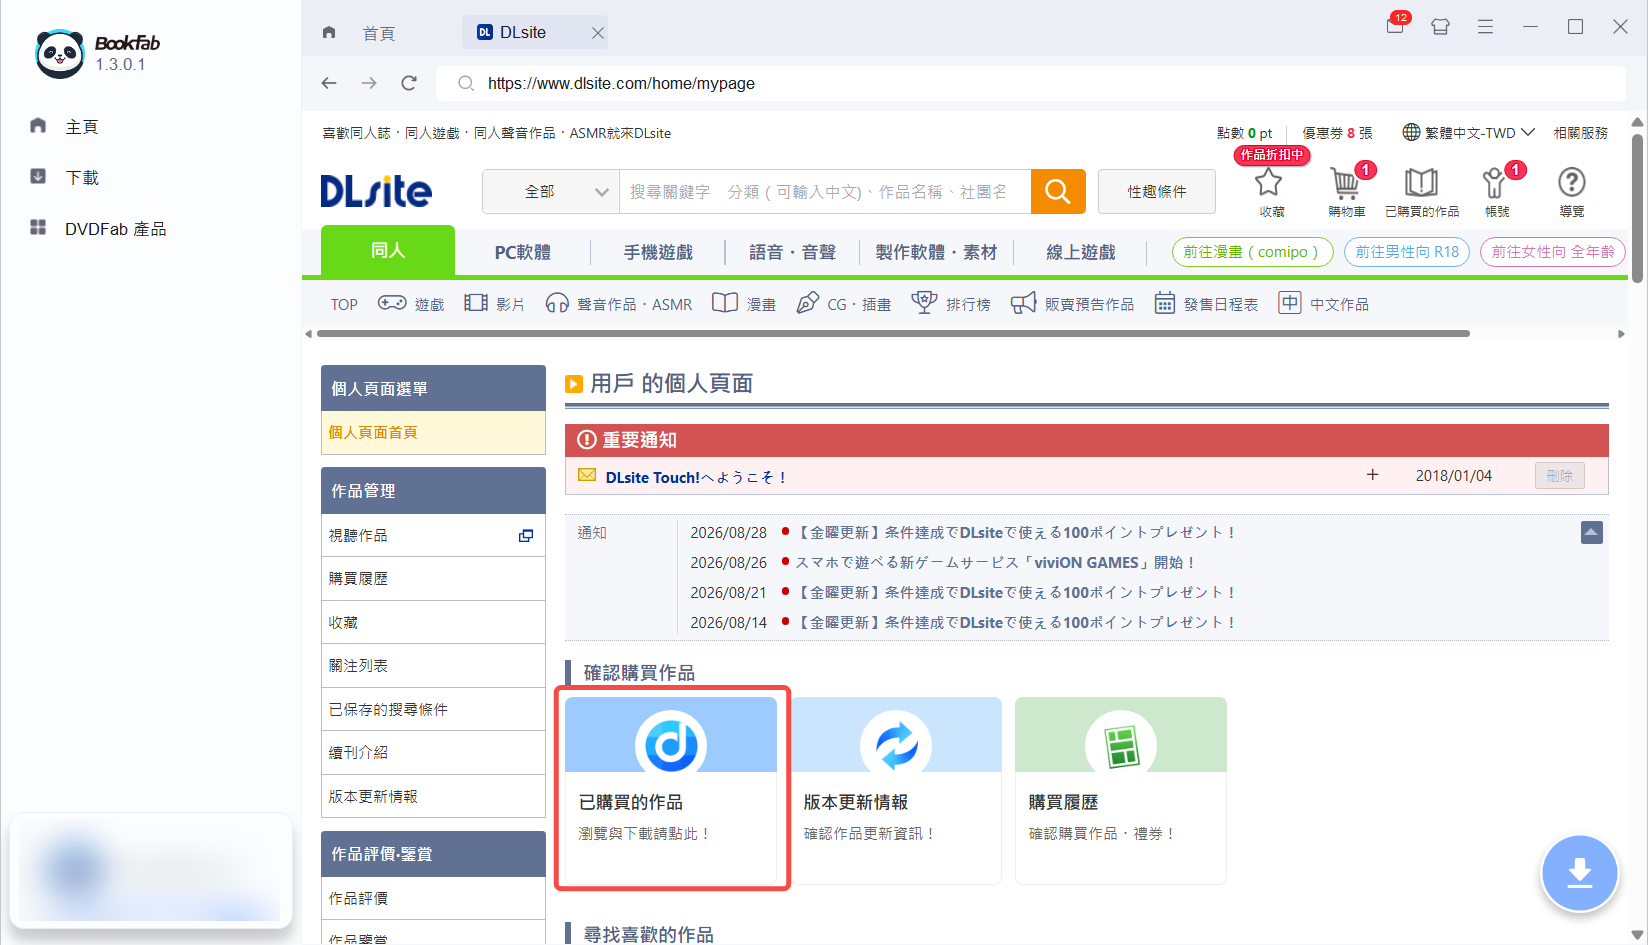
Task: Click the 點數 0 pt link
Action: pyautogui.click(x=1244, y=133)
